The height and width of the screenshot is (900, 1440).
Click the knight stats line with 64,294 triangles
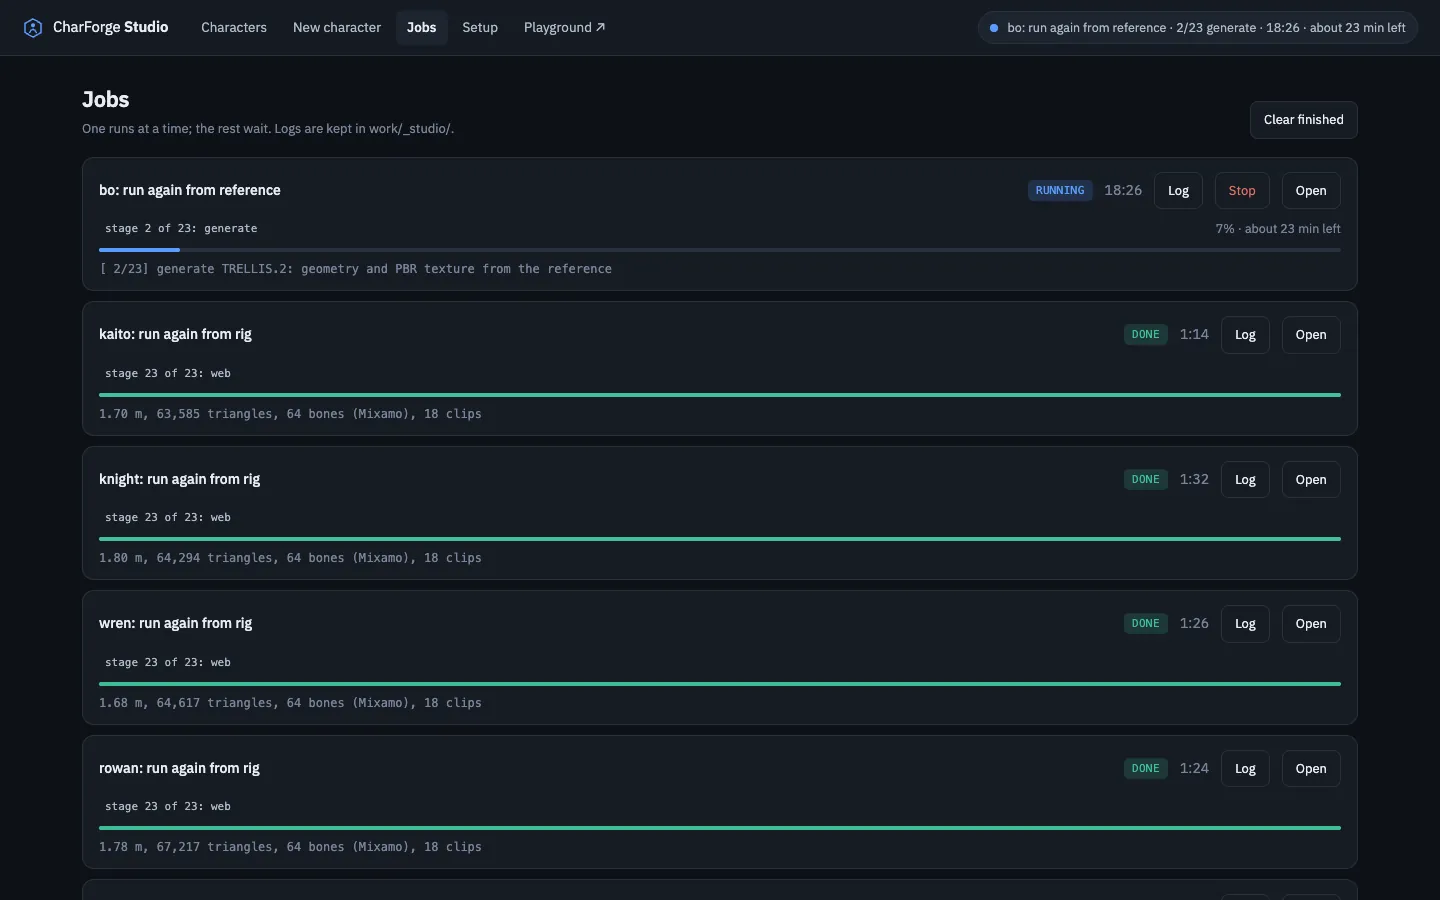290,558
